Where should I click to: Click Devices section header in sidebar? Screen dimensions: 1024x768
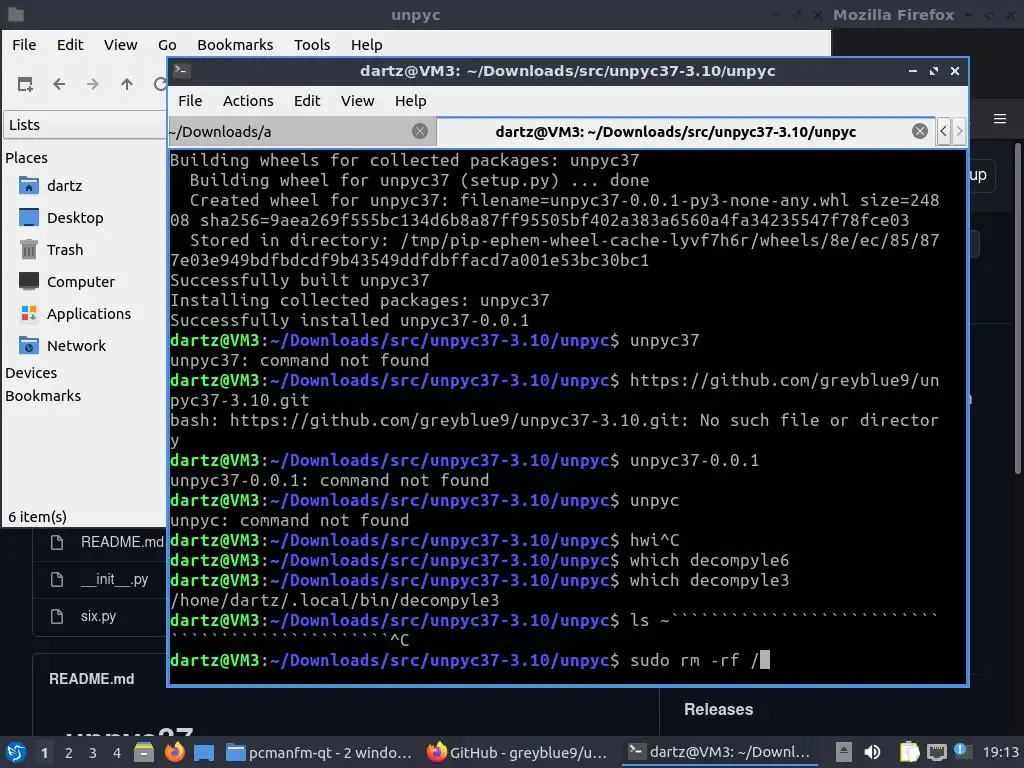click(31, 372)
